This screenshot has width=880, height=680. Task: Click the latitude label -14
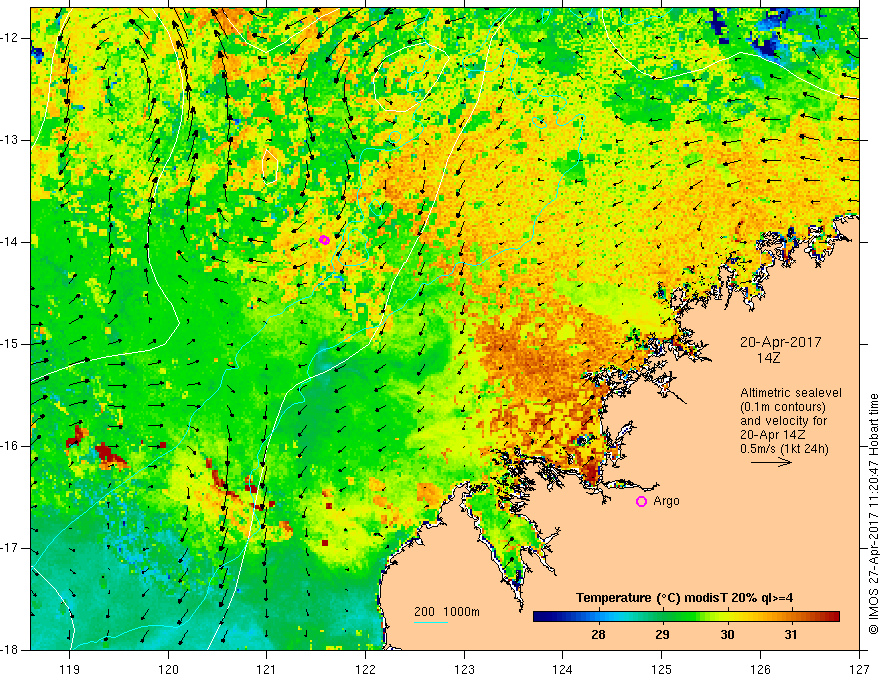tap(10, 242)
